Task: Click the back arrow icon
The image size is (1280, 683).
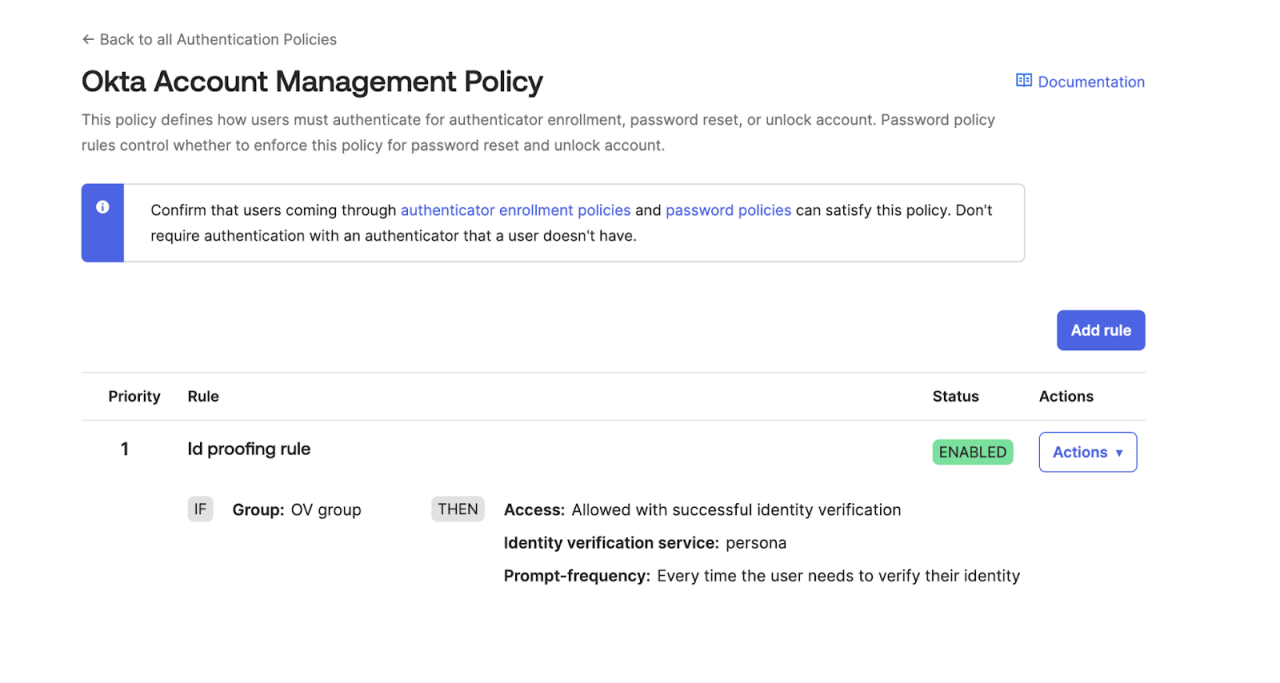Action: coord(88,40)
